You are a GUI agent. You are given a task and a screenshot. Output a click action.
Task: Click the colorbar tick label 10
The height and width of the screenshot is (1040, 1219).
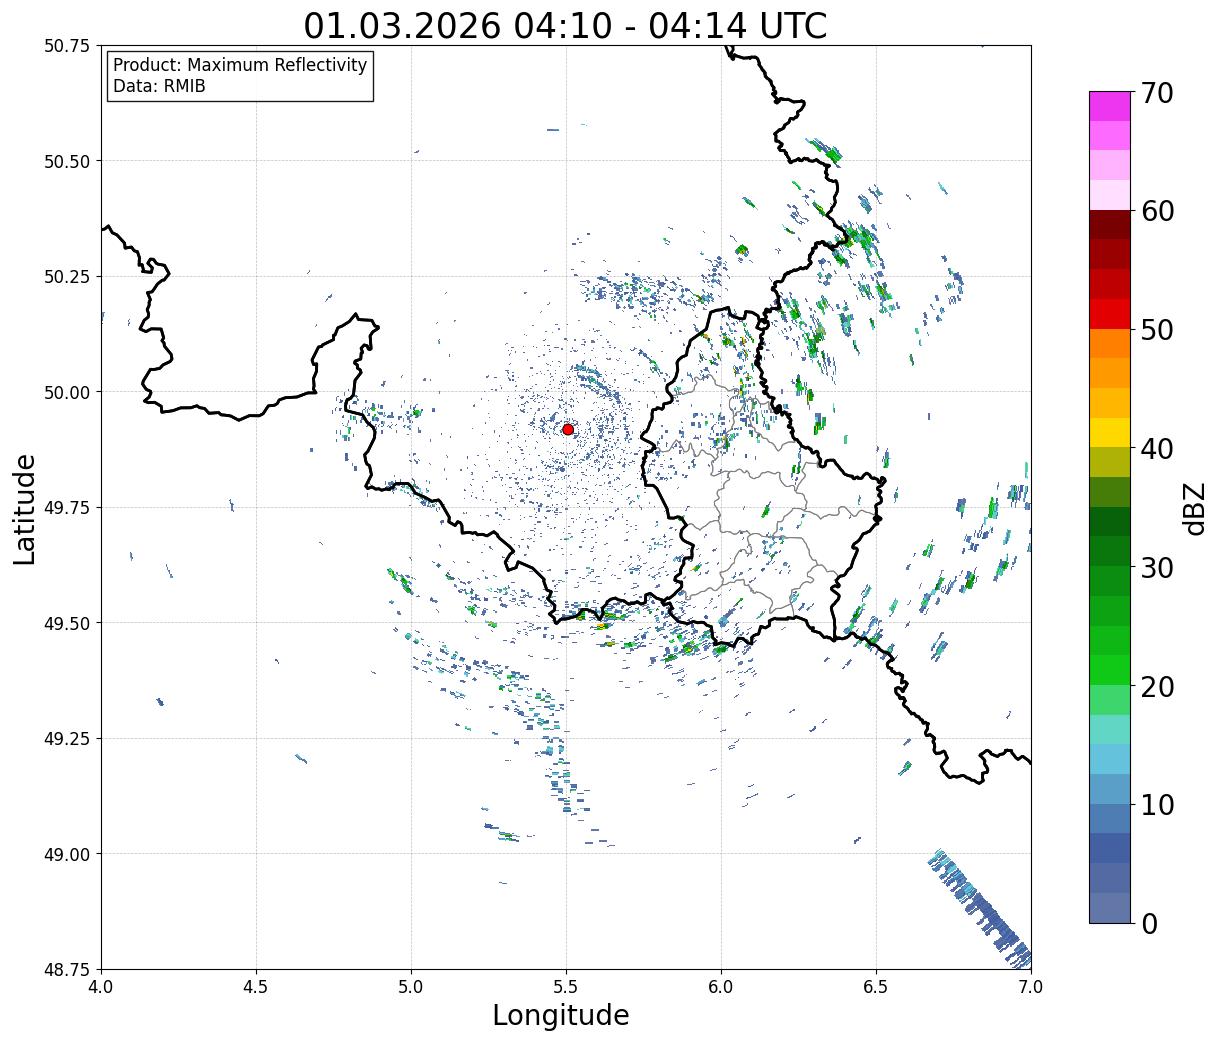pyautogui.click(x=1158, y=804)
